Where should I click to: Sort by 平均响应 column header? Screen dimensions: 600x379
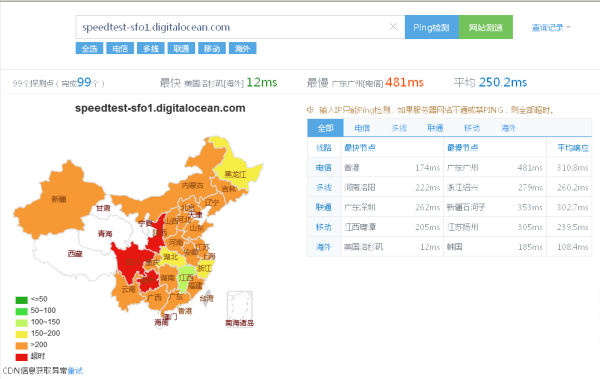click(573, 148)
